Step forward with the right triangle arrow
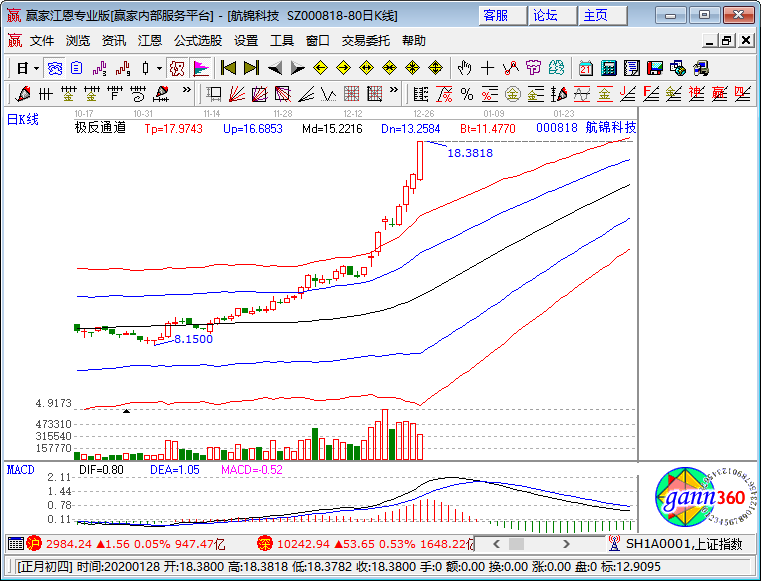 [297, 68]
